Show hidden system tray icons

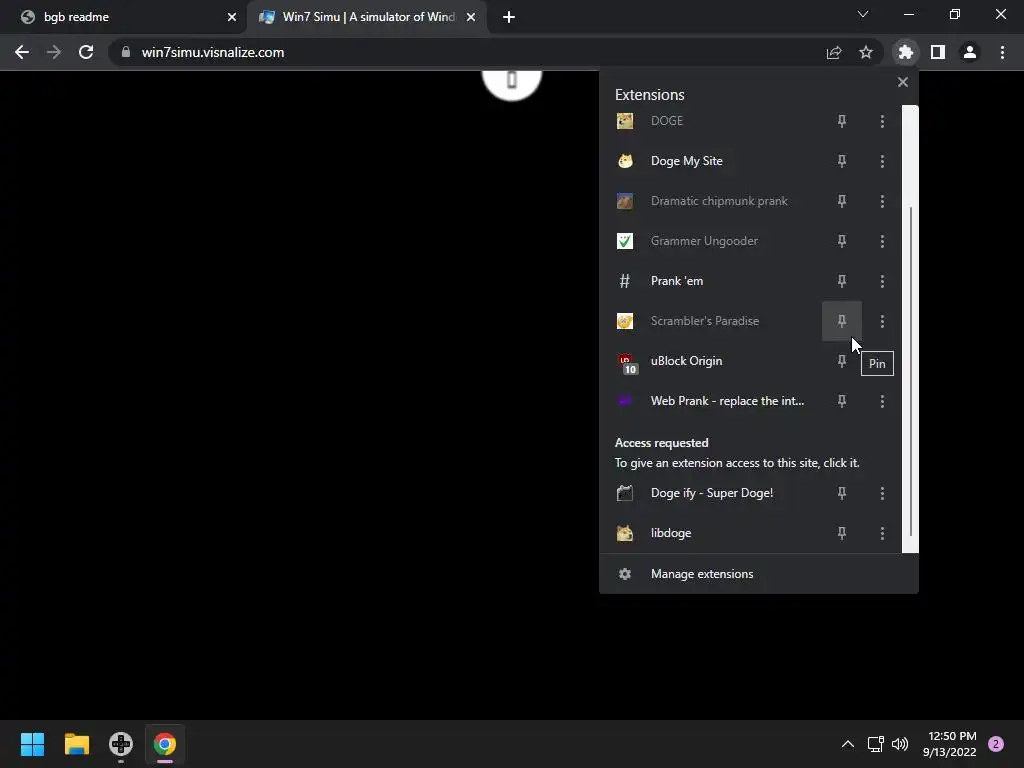[x=848, y=744]
